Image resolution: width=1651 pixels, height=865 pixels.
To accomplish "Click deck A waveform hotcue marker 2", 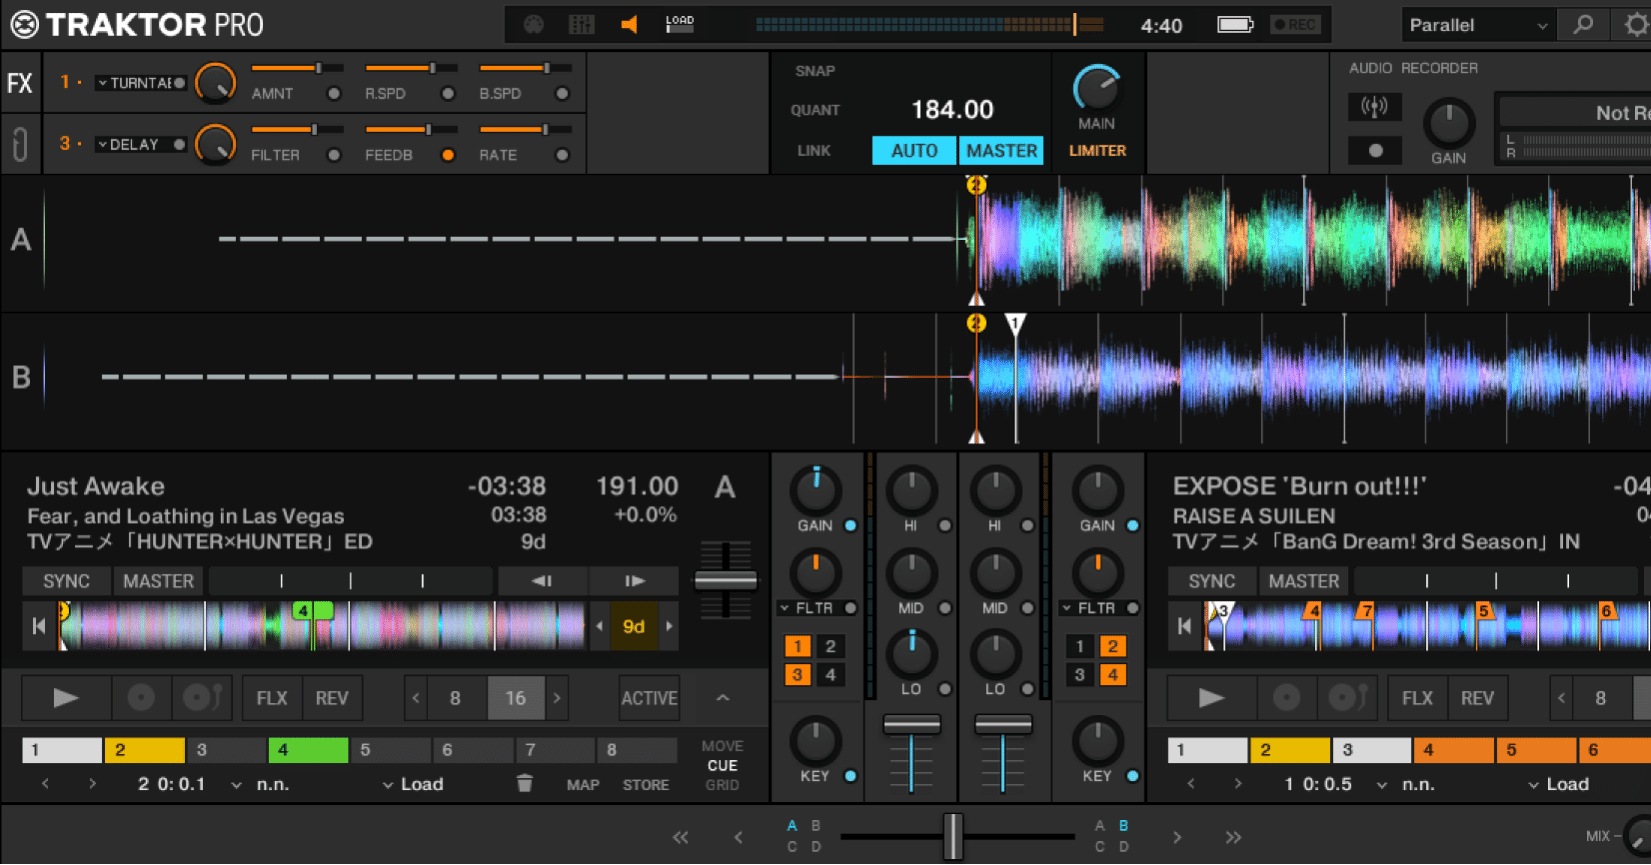I will pos(976,185).
